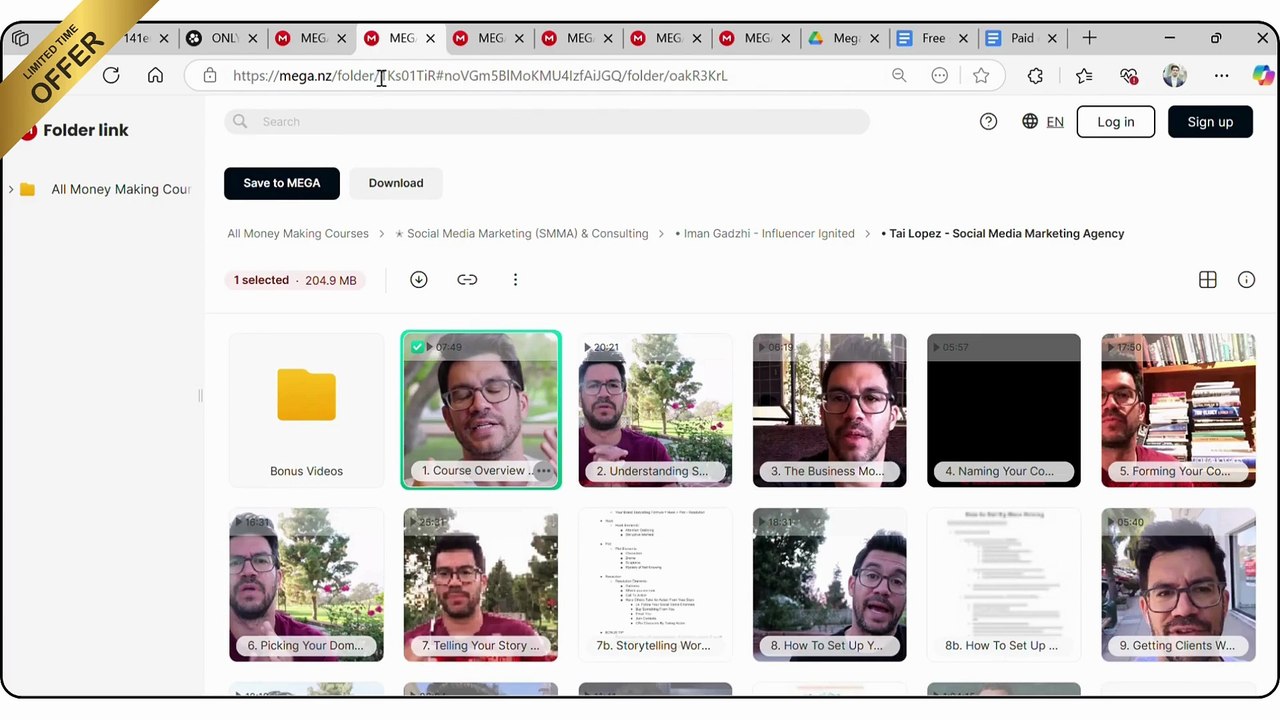Go to browser home icon
The image size is (1280, 720).
(155, 76)
